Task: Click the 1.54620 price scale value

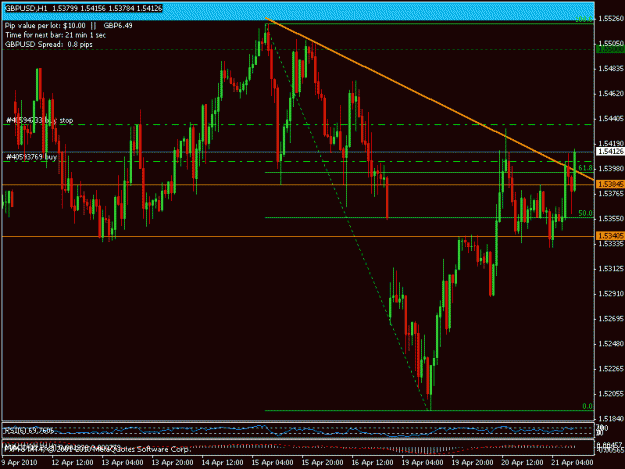Action: [611, 94]
